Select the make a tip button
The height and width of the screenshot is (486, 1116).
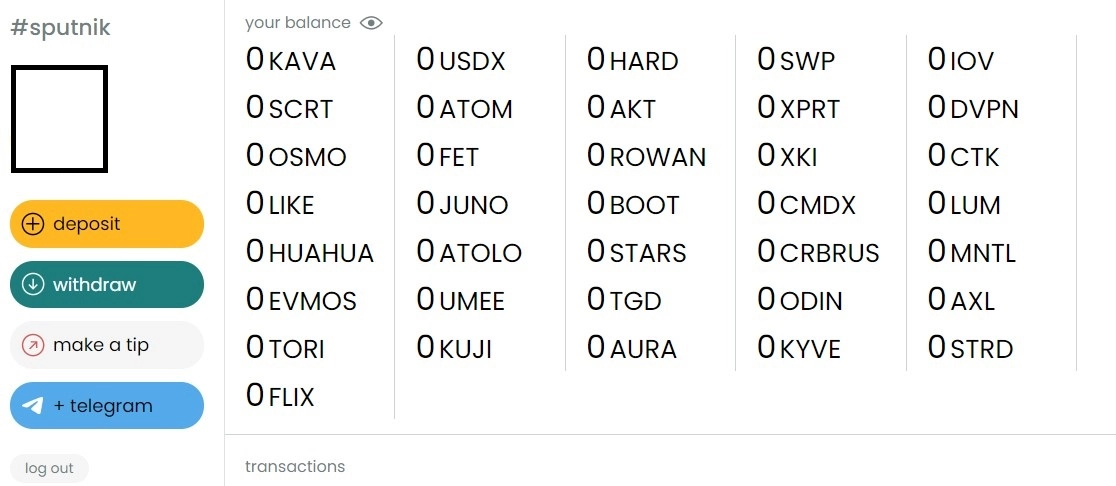tap(107, 345)
